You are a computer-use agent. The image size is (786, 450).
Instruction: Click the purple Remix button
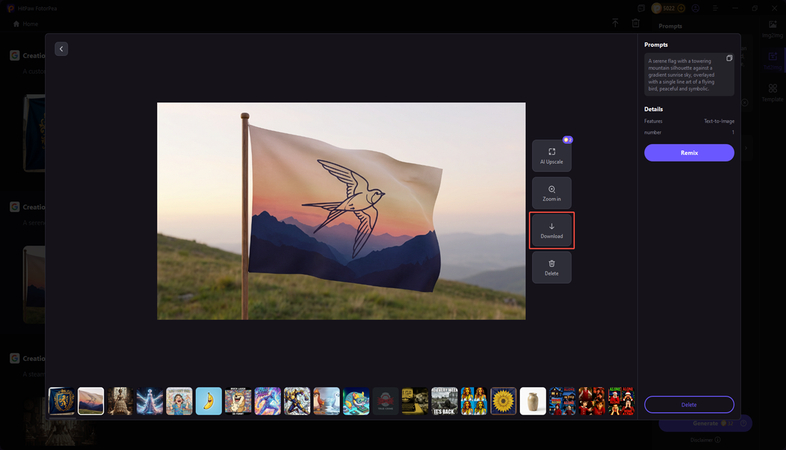689,153
